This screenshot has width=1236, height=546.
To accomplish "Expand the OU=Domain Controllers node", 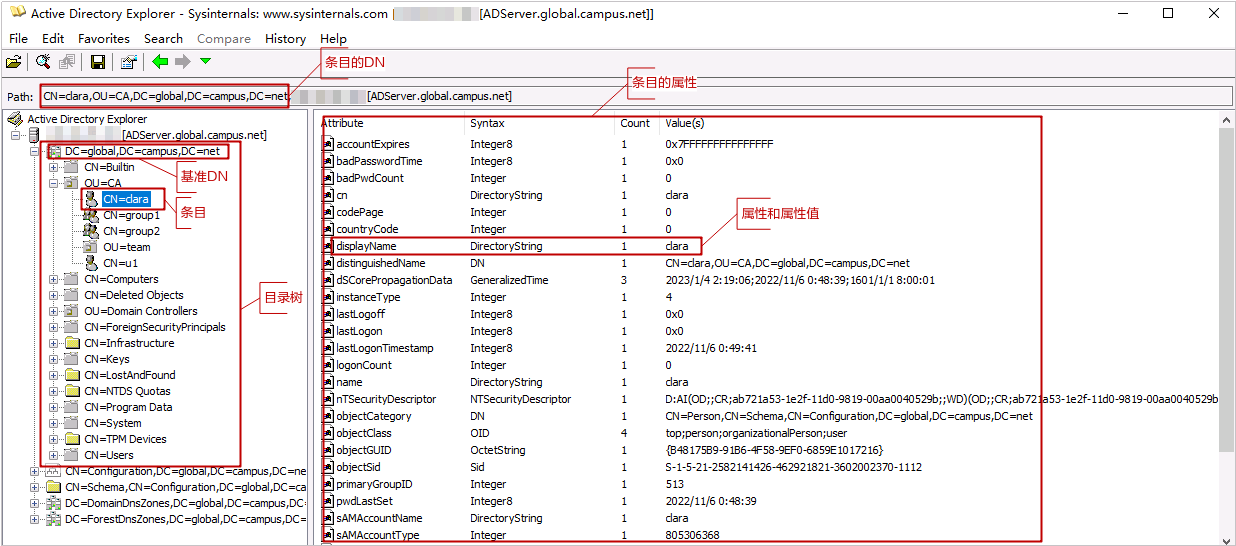I will (54, 311).
